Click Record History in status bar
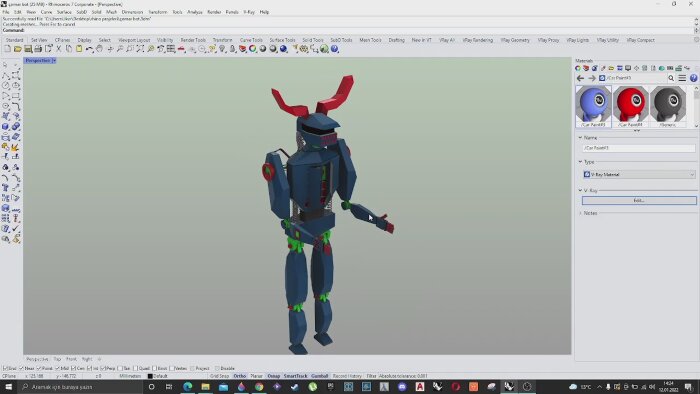The image size is (700, 394). point(347,376)
